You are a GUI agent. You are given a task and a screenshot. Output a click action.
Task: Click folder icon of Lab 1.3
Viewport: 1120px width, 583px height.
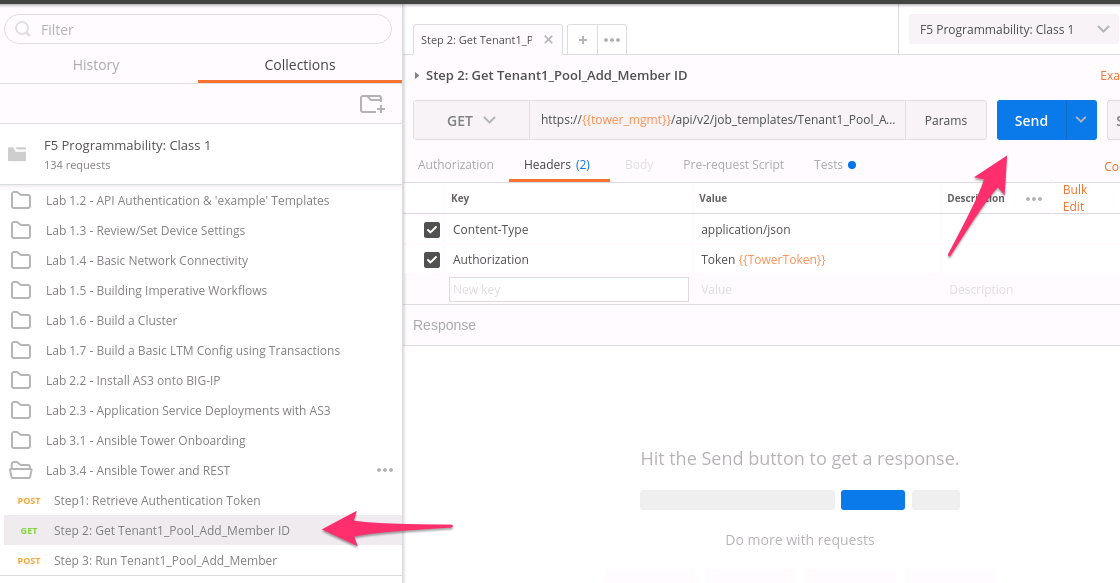(x=21, y=231)
